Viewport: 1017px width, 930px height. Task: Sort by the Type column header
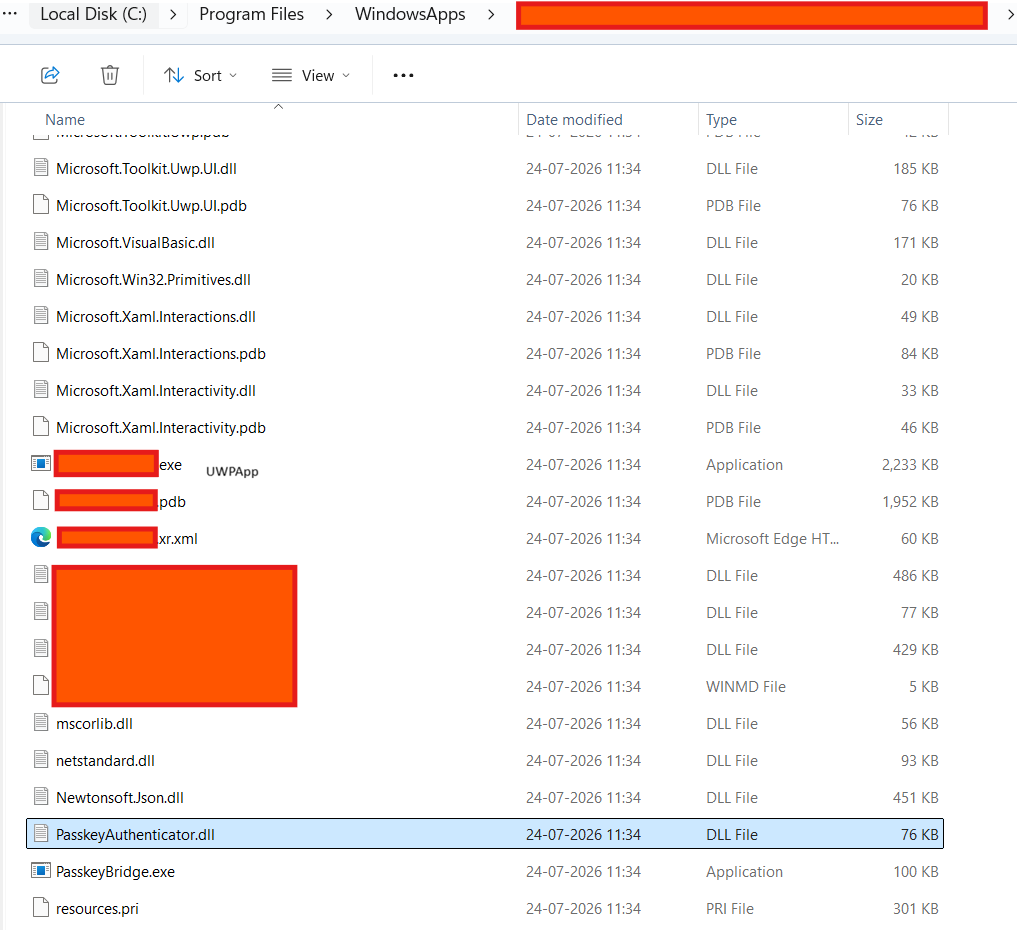click(721, 120)
